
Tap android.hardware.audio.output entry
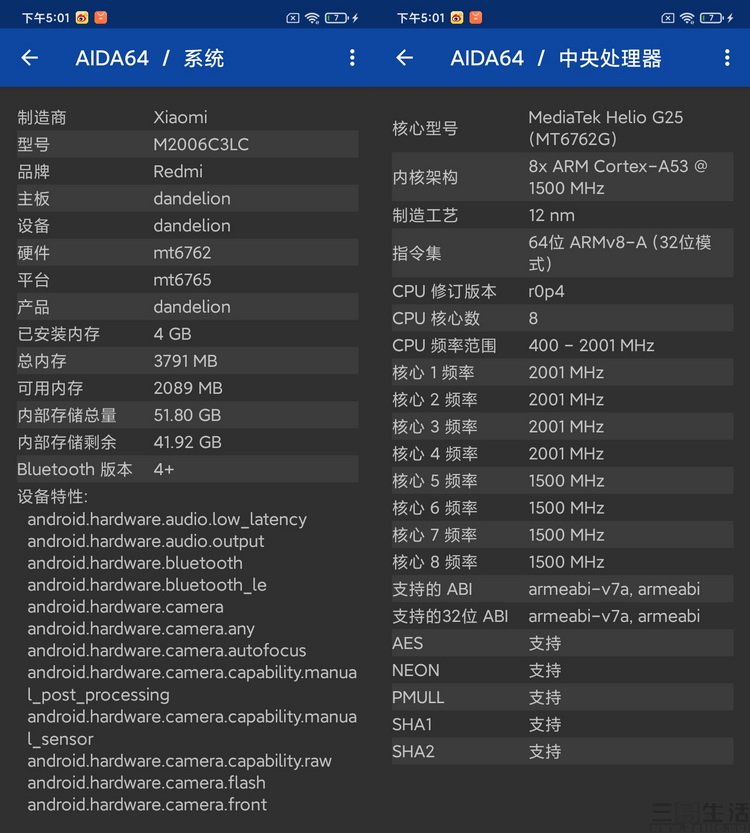pyautogui.click(x=146, y=541)
